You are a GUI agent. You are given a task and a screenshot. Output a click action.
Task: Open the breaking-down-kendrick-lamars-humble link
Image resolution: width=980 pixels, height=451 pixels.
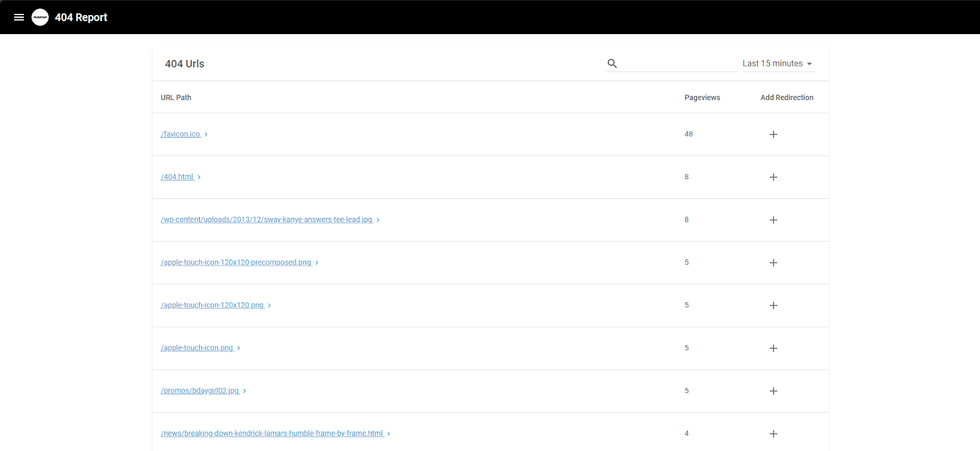[x=272, y=434]
